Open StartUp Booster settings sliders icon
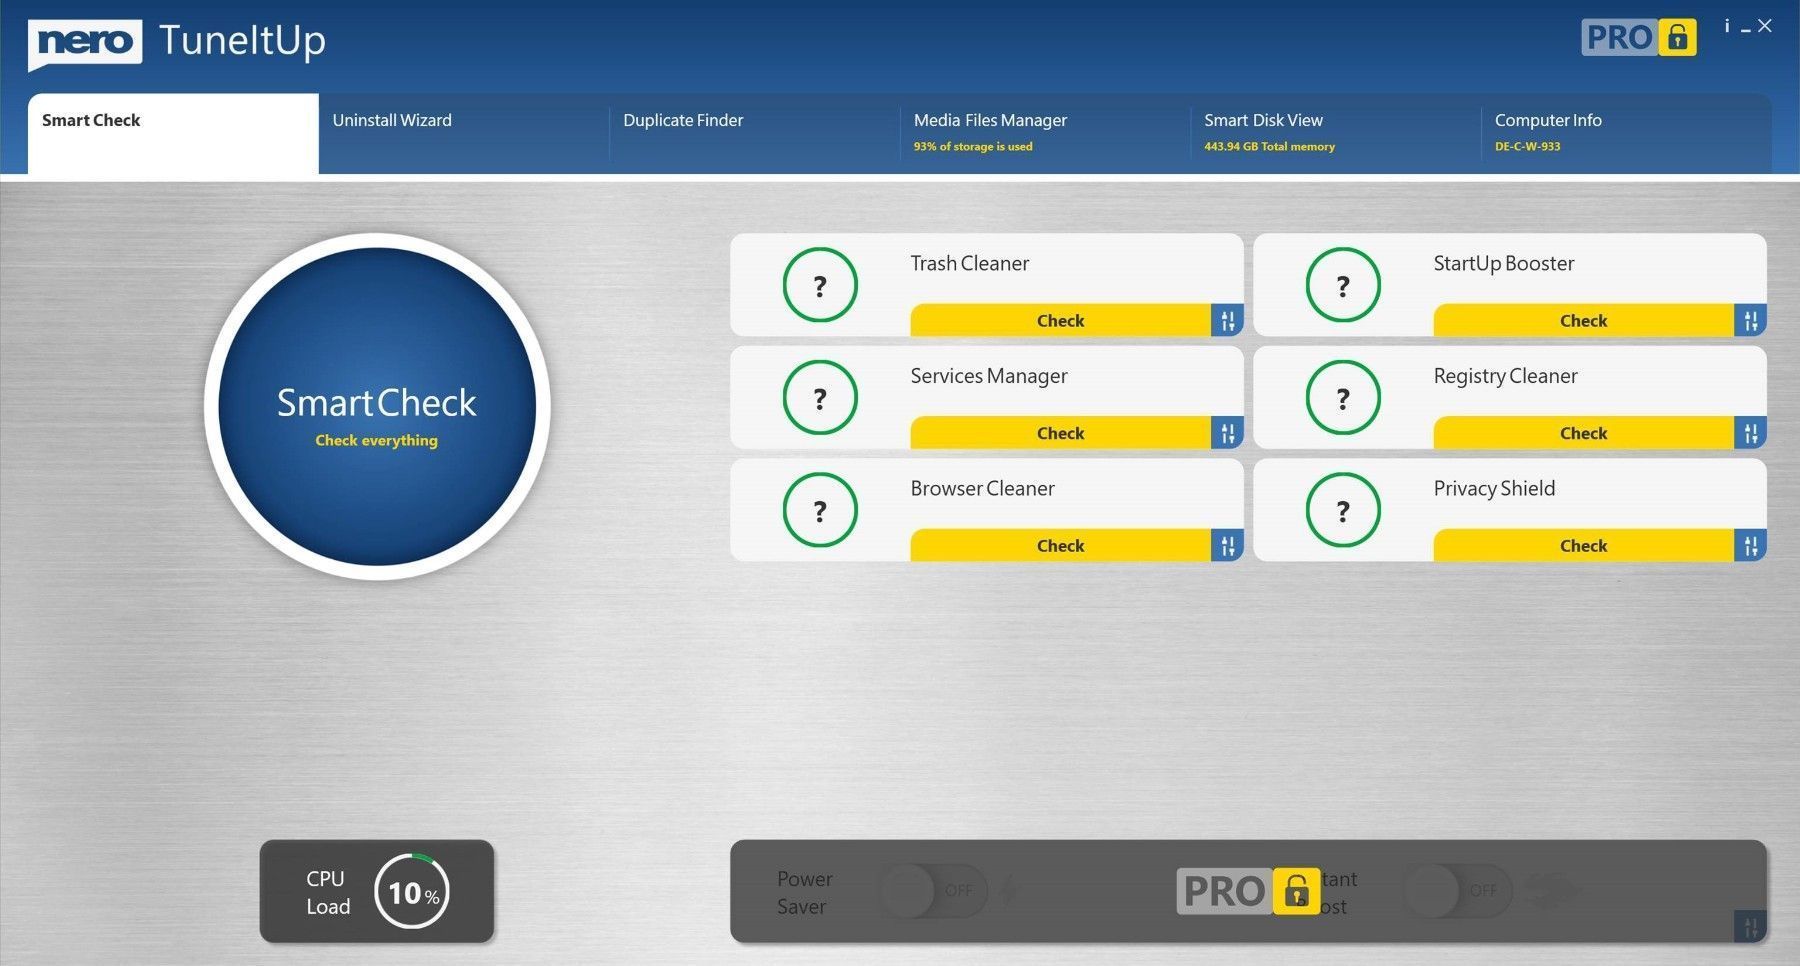Viewport: 1800px width, 966px height. tap(1750, 320)
